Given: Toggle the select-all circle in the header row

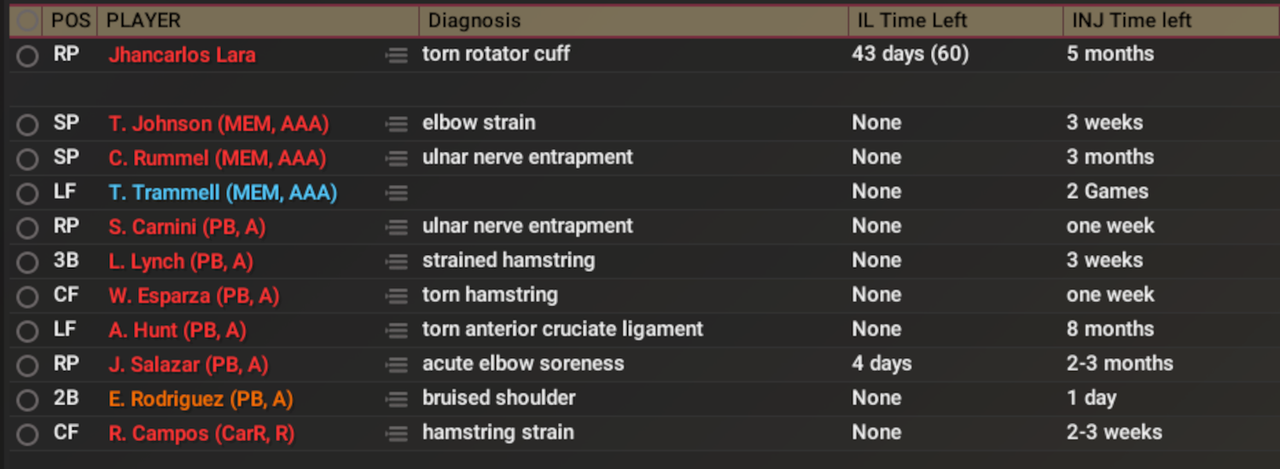Looking at the screenshot, I should tap(27, 21).
